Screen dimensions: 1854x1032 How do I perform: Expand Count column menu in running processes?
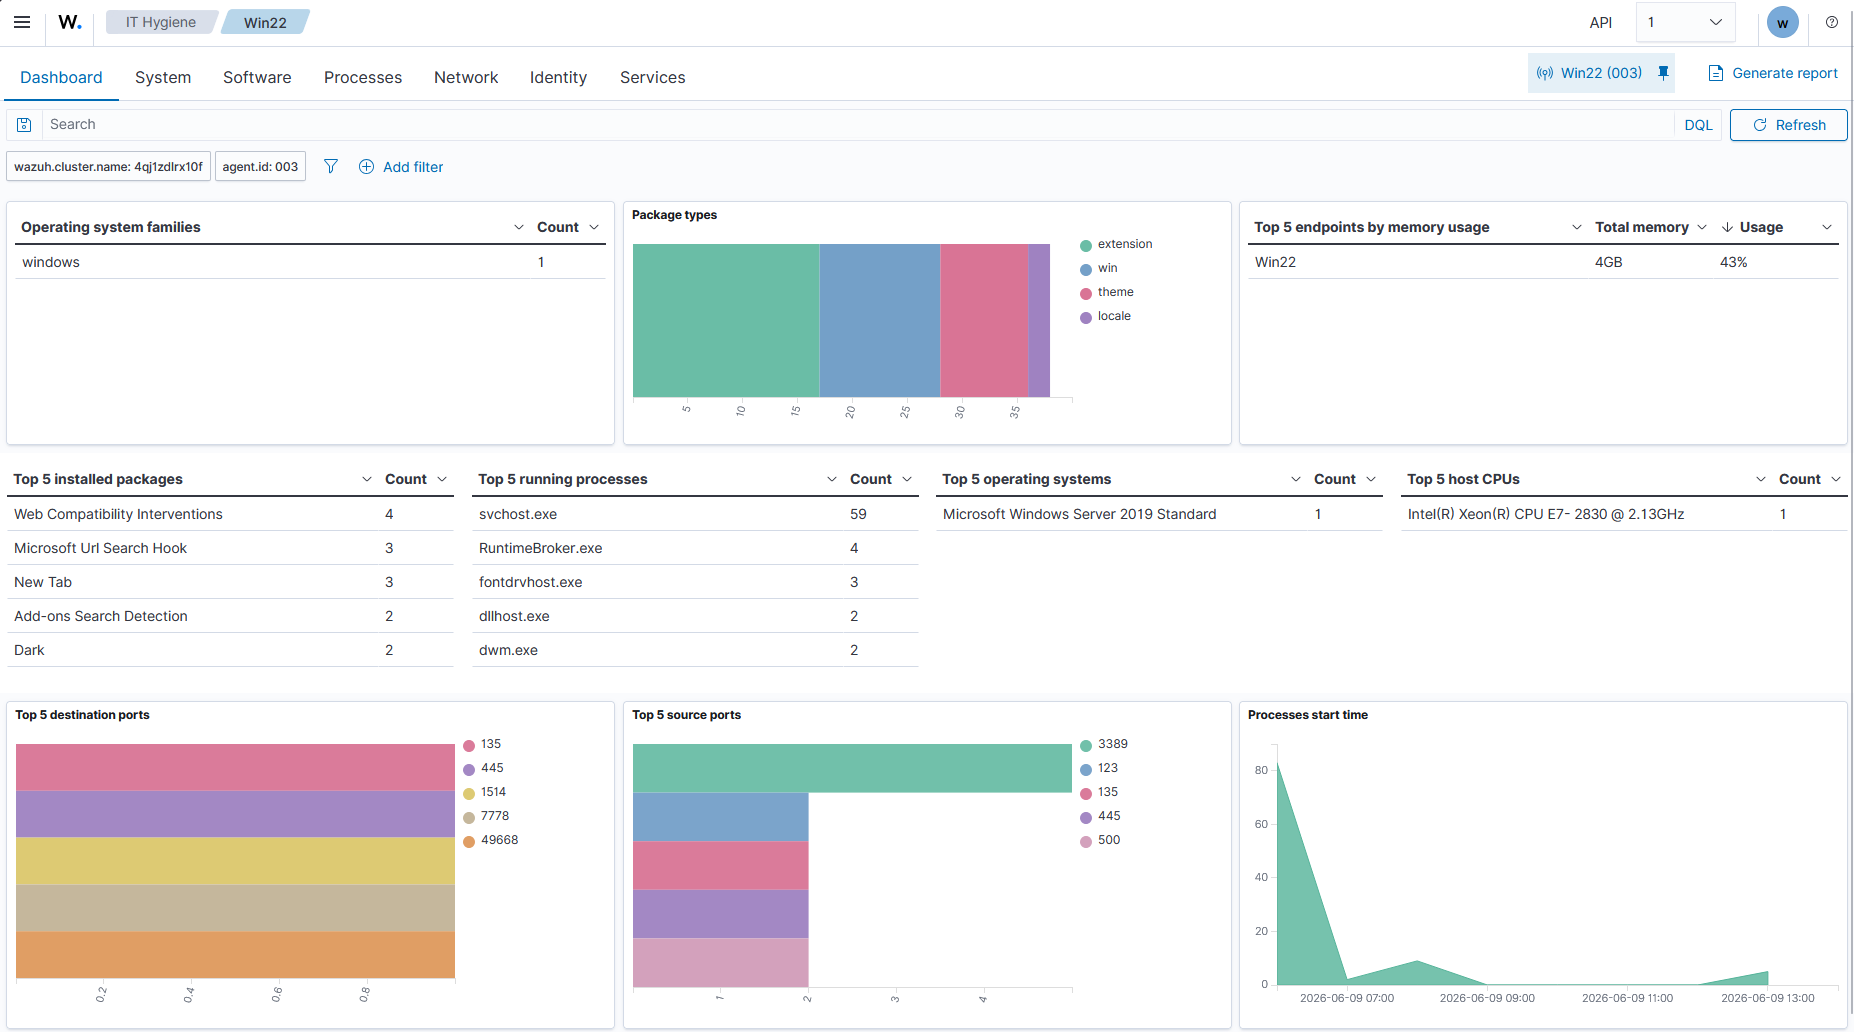907,479
